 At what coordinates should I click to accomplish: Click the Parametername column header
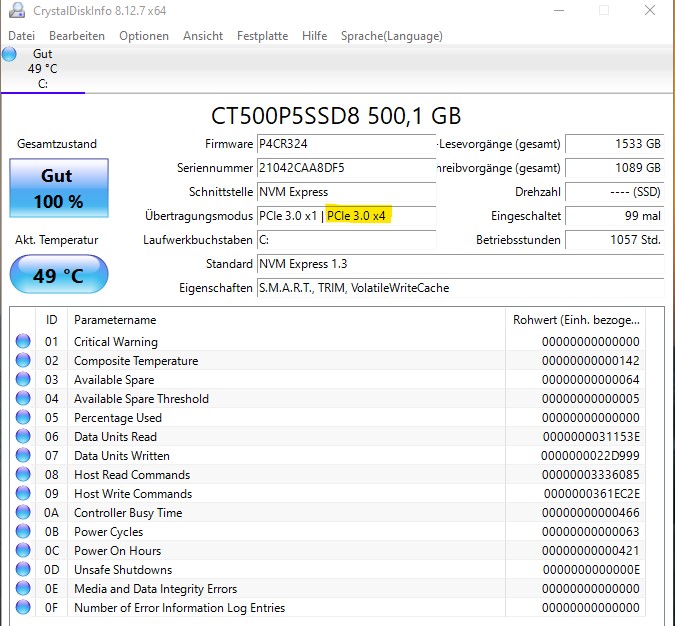[286, 320]
